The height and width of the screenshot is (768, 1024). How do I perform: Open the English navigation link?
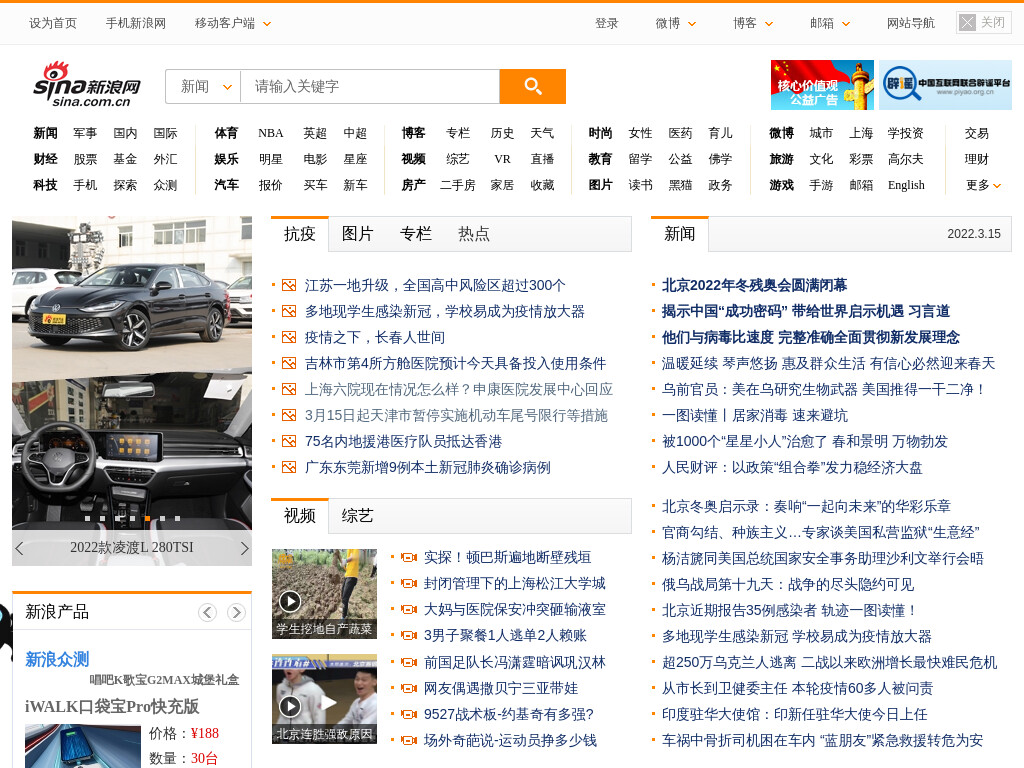pyautogui.click(x=906, y=185)
